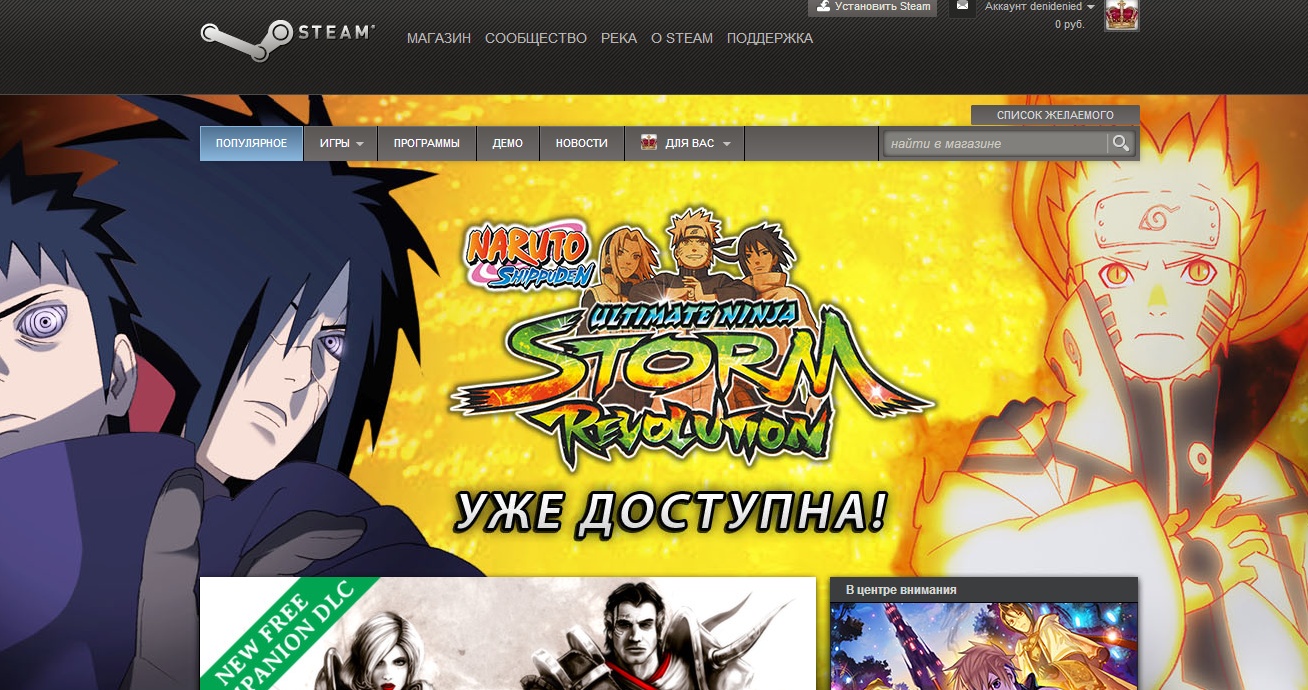Open the ПОДДЕРЖКА menu

click(x=770, y=38)
